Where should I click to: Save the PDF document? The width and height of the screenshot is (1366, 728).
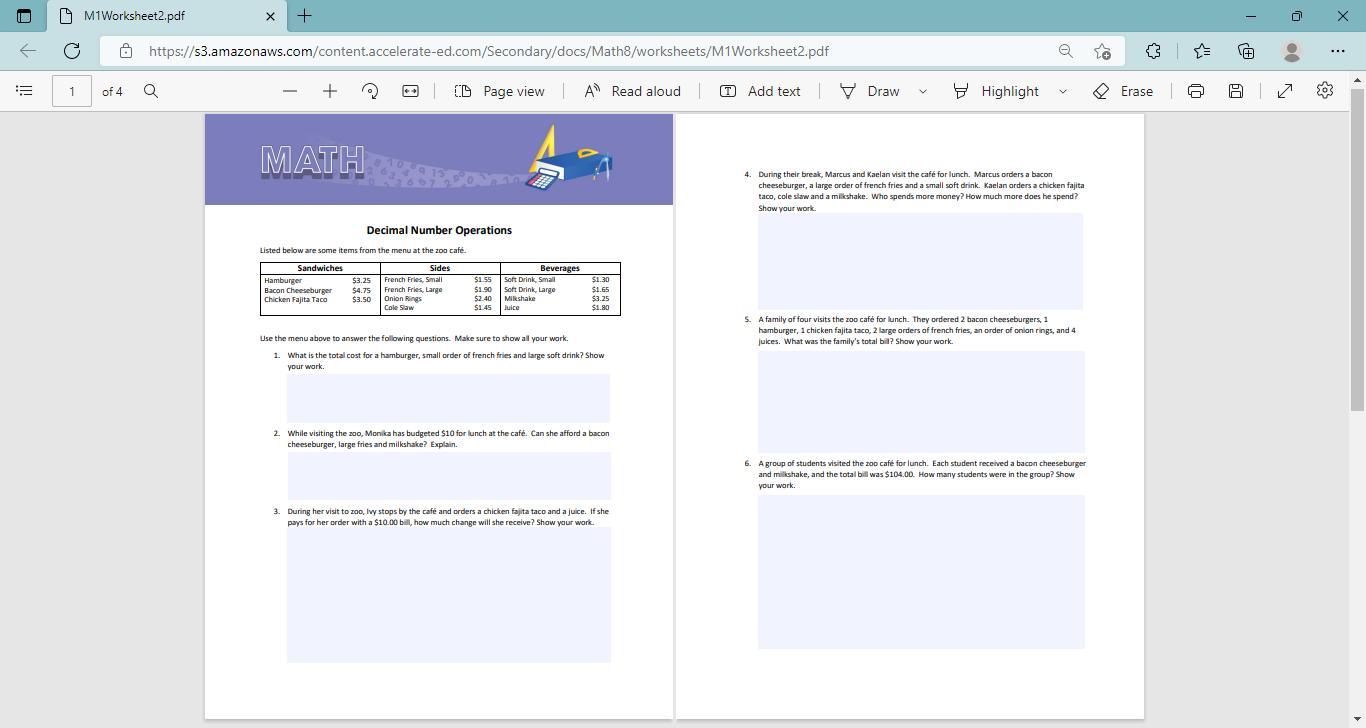tap(1236, 91)
